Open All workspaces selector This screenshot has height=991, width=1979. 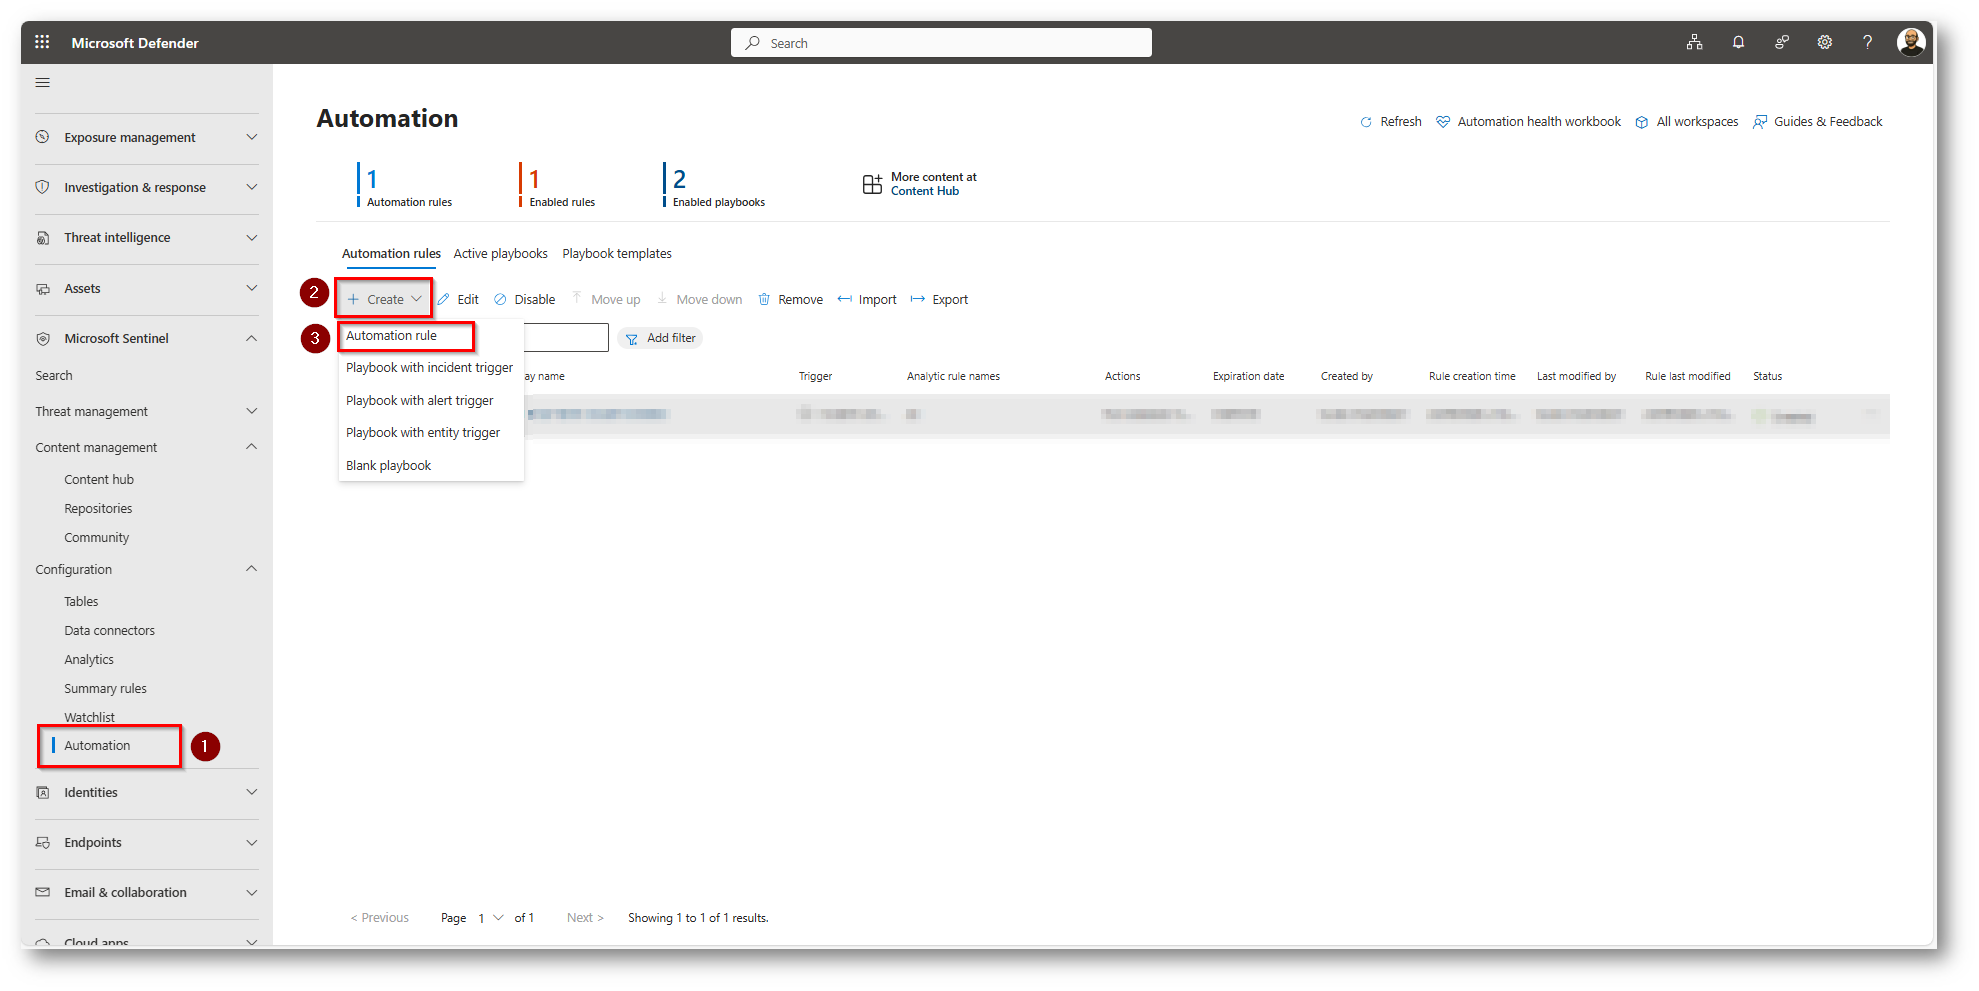[1697, 122]
